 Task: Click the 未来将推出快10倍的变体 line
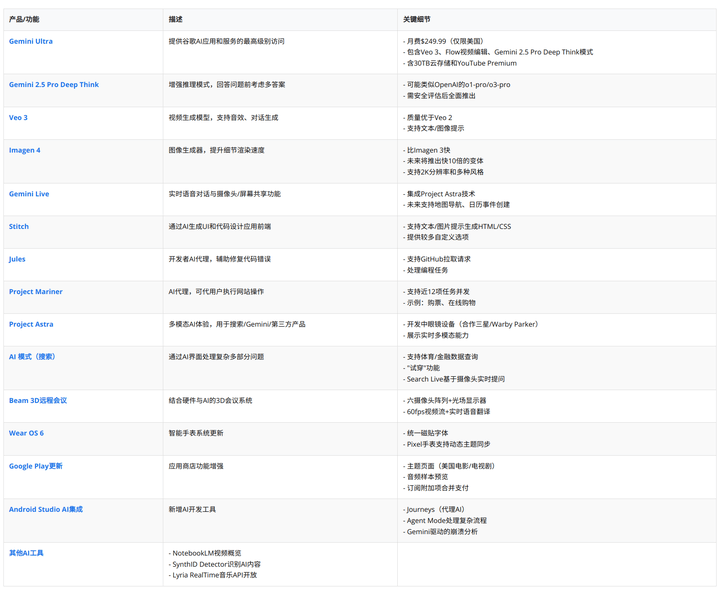(x=443, y=161)
